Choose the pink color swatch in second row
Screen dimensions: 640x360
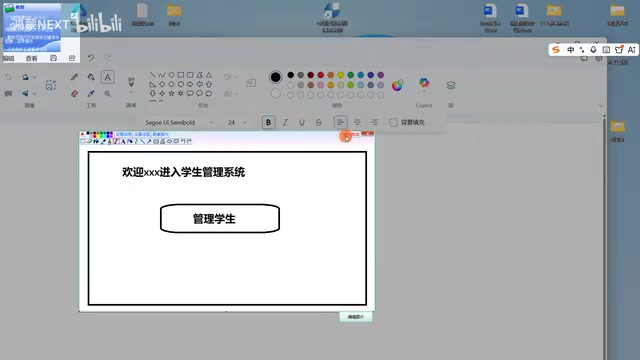(x=320, y=85)
